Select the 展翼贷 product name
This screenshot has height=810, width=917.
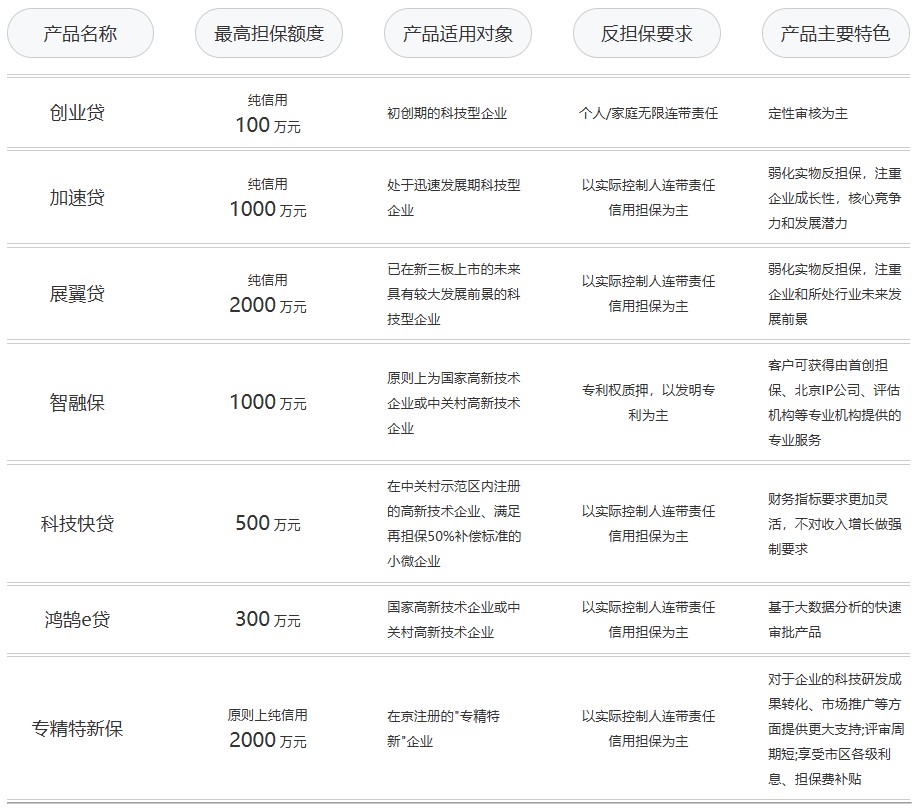[77, 294]
